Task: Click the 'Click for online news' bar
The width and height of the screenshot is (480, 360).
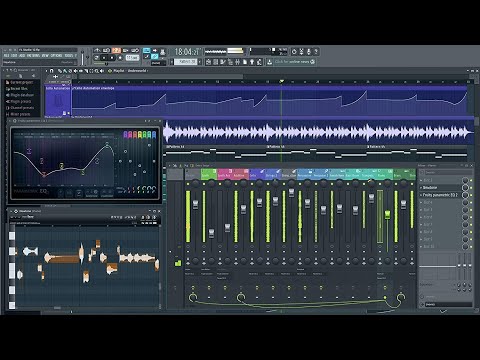Action: tap(295, 62)
